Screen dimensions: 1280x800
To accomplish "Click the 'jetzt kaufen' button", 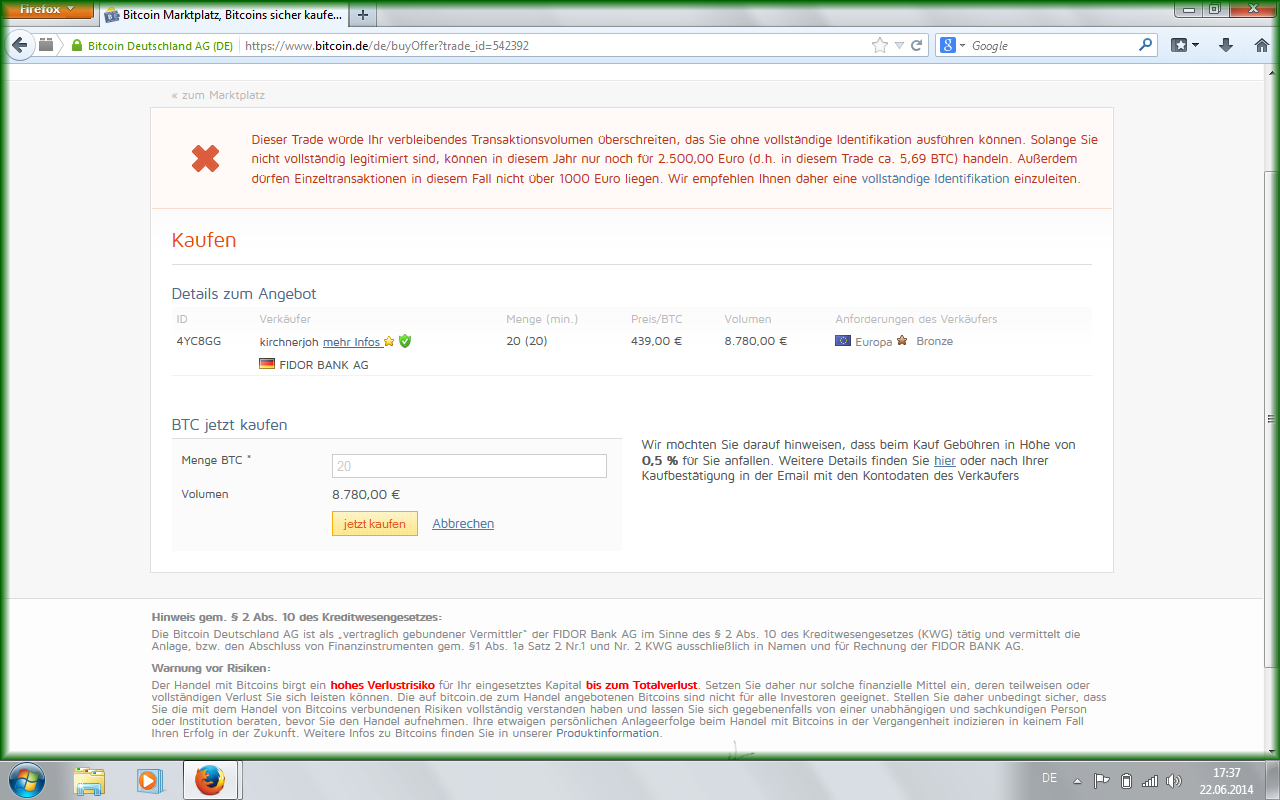I will click(375, 523).
